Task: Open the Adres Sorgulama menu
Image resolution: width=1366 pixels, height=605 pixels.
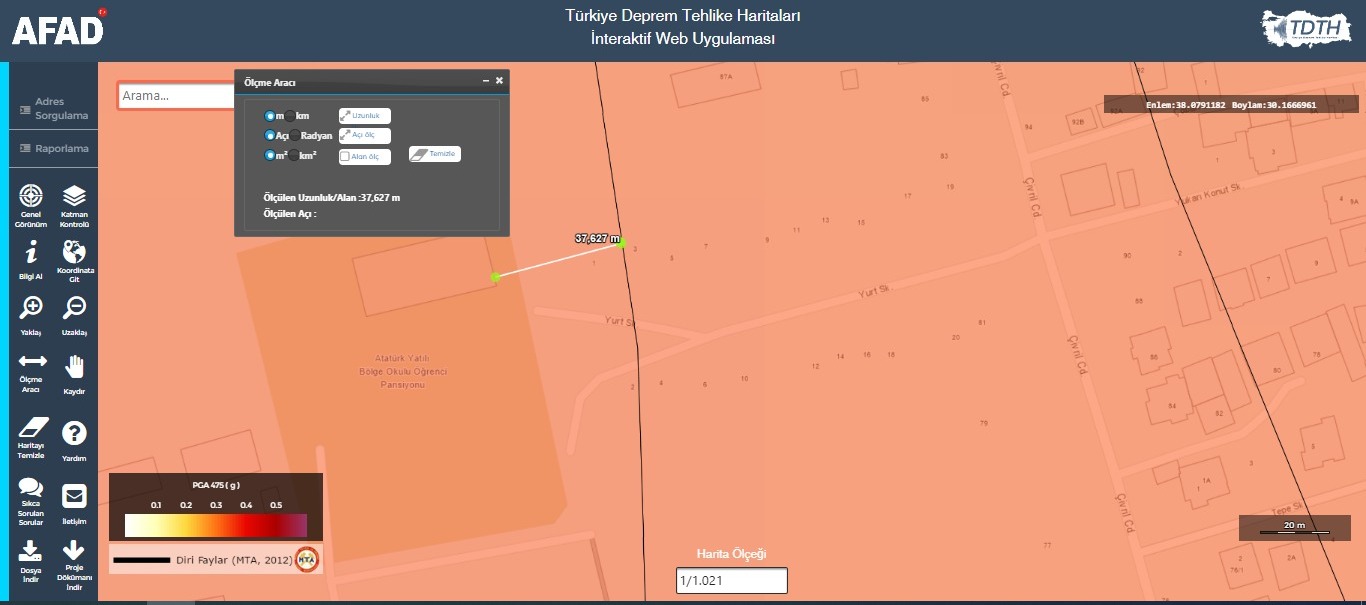Action: (54, 109)
